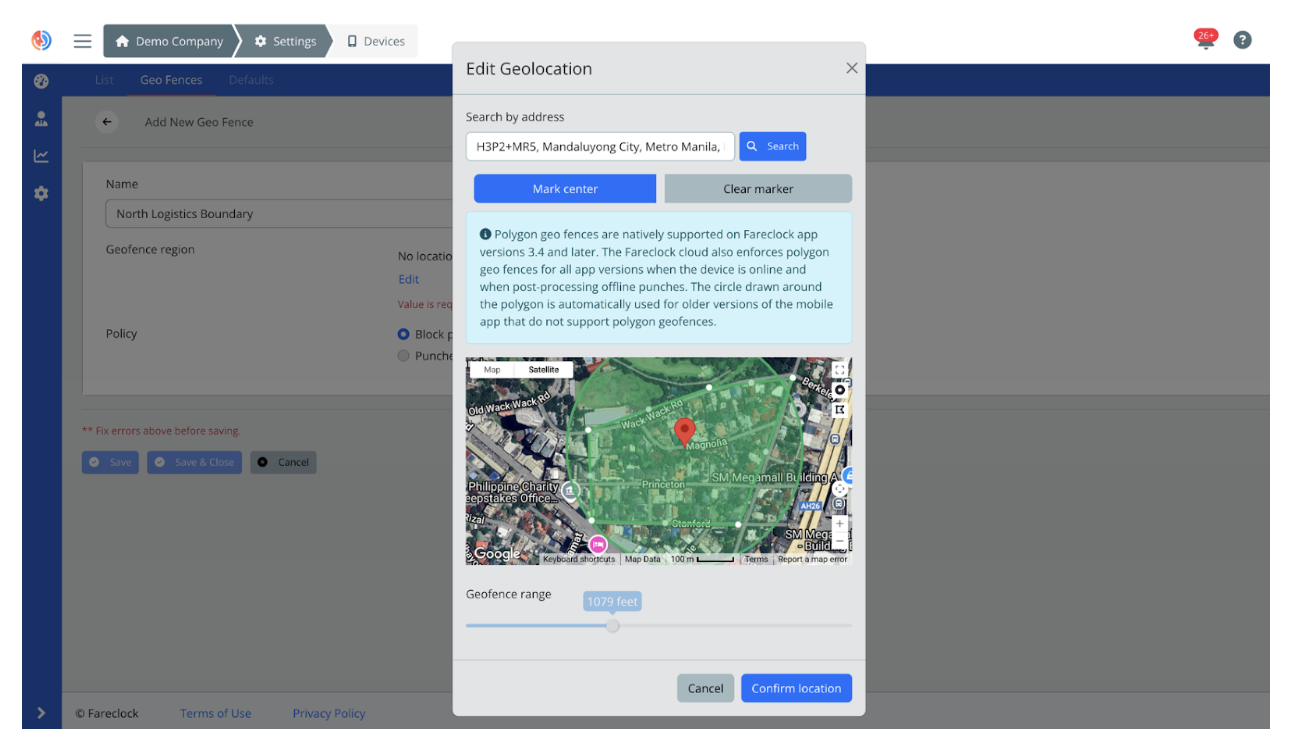Image resolution: width=1290 pixels, height=746 pixels.
Task: Click the address search input field
Action: [598, 146]
